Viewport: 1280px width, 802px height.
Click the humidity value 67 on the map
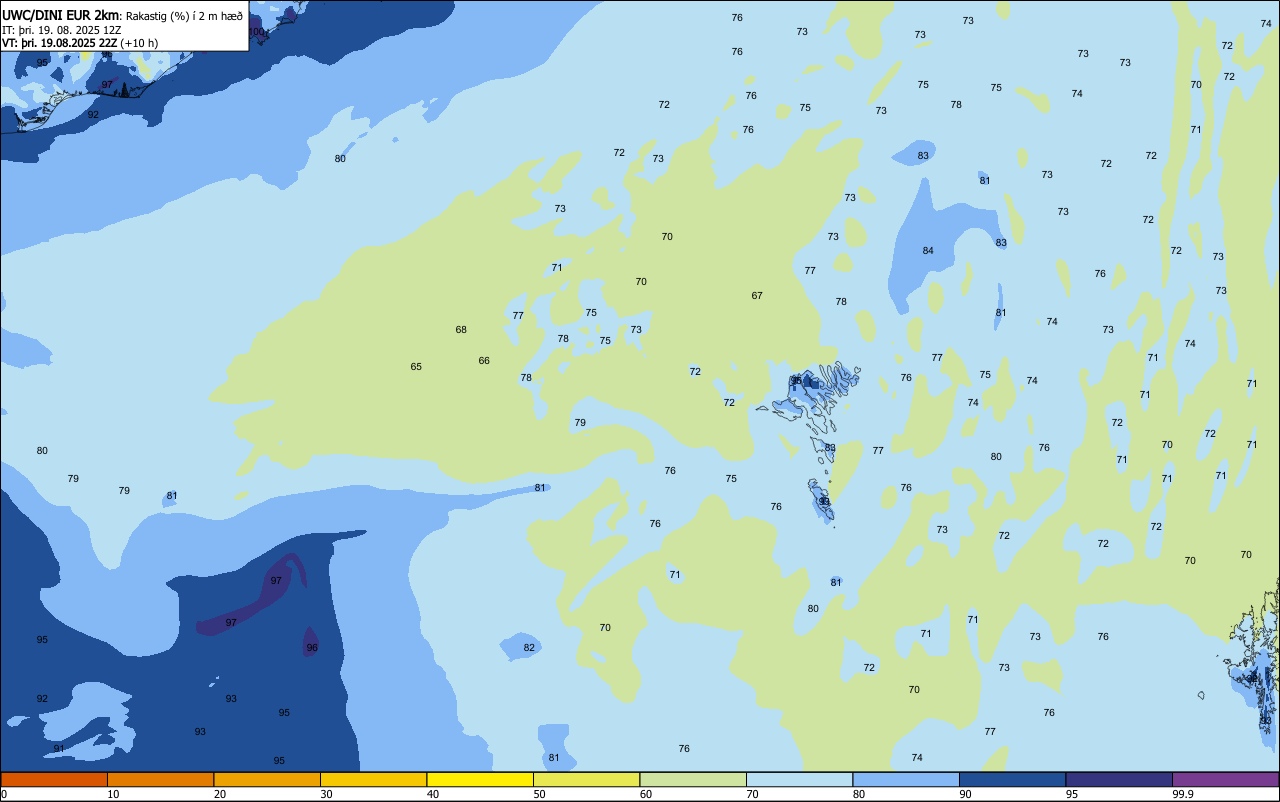pyautogui.click(x=757, y=296)
